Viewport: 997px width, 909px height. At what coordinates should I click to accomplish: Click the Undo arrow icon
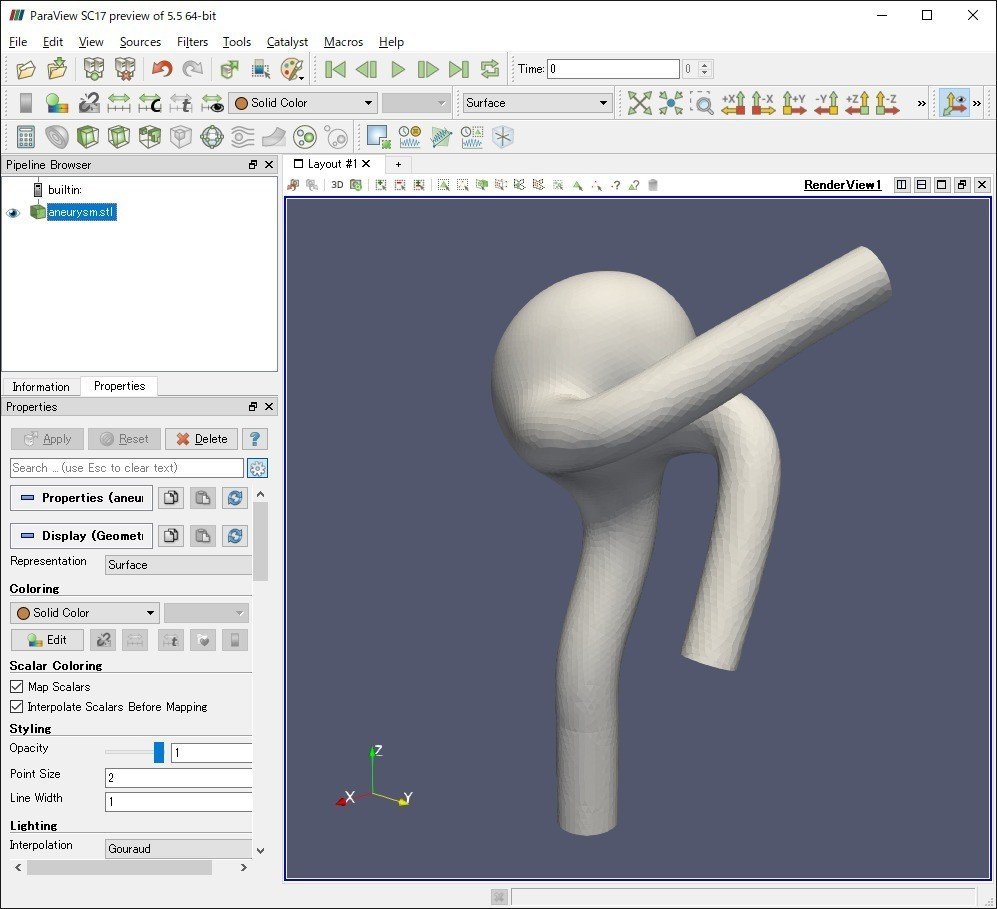point(162,69)
